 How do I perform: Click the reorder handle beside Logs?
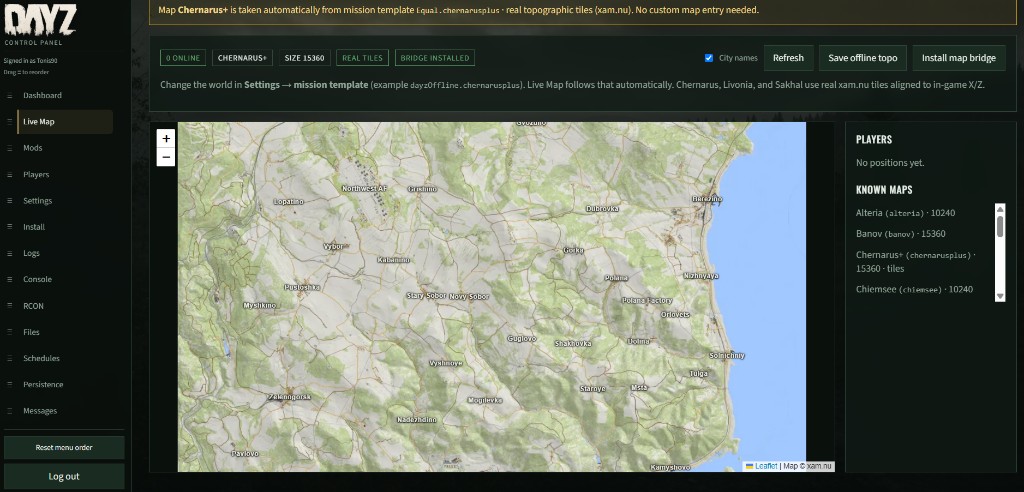click(x=9, y=253)
